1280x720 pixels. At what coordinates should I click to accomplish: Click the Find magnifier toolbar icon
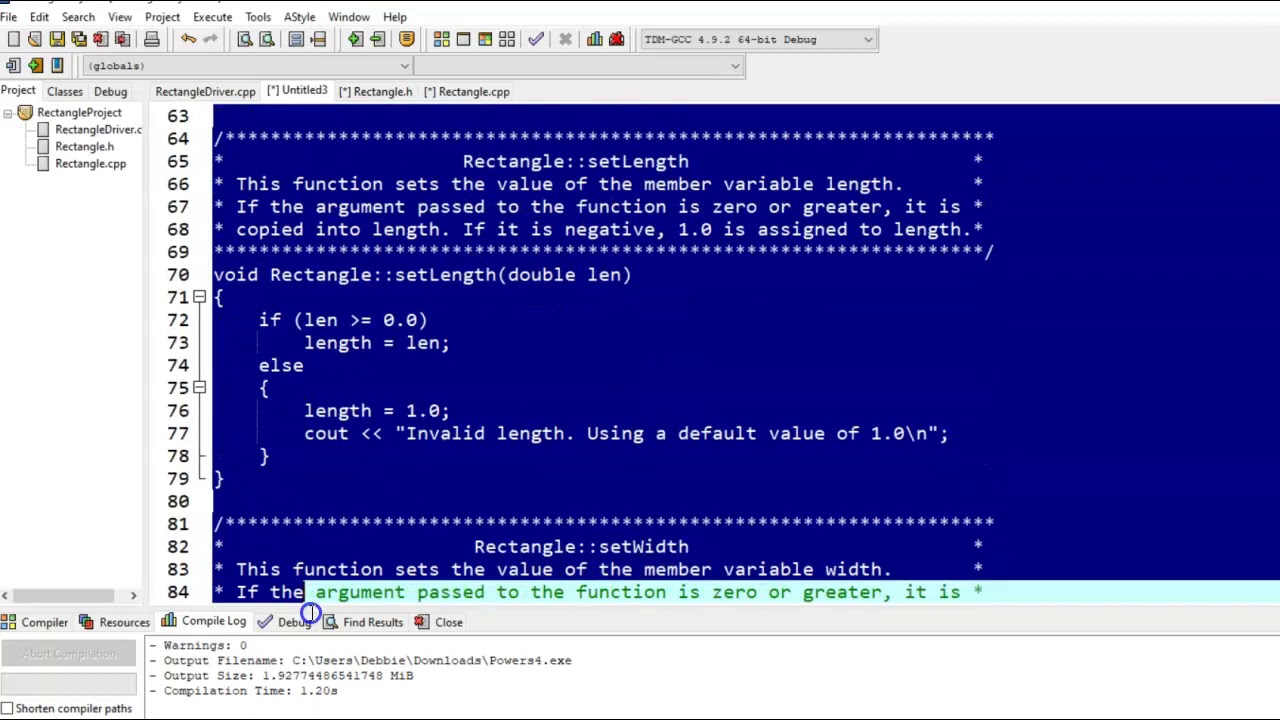coord(245,39)
